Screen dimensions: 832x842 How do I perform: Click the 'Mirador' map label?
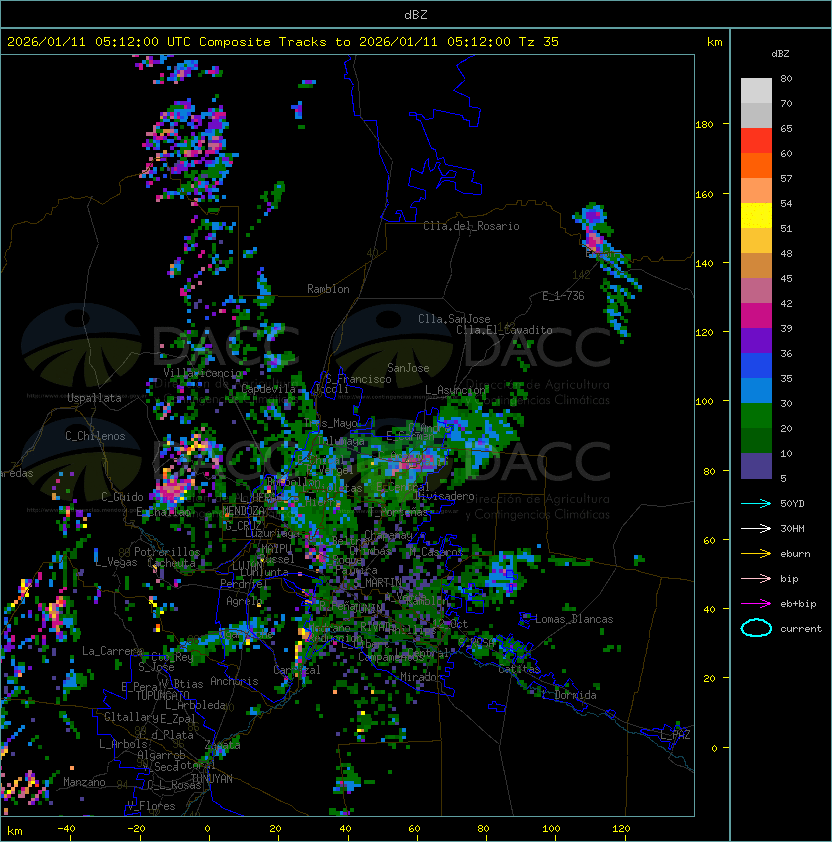coord(422,677)
